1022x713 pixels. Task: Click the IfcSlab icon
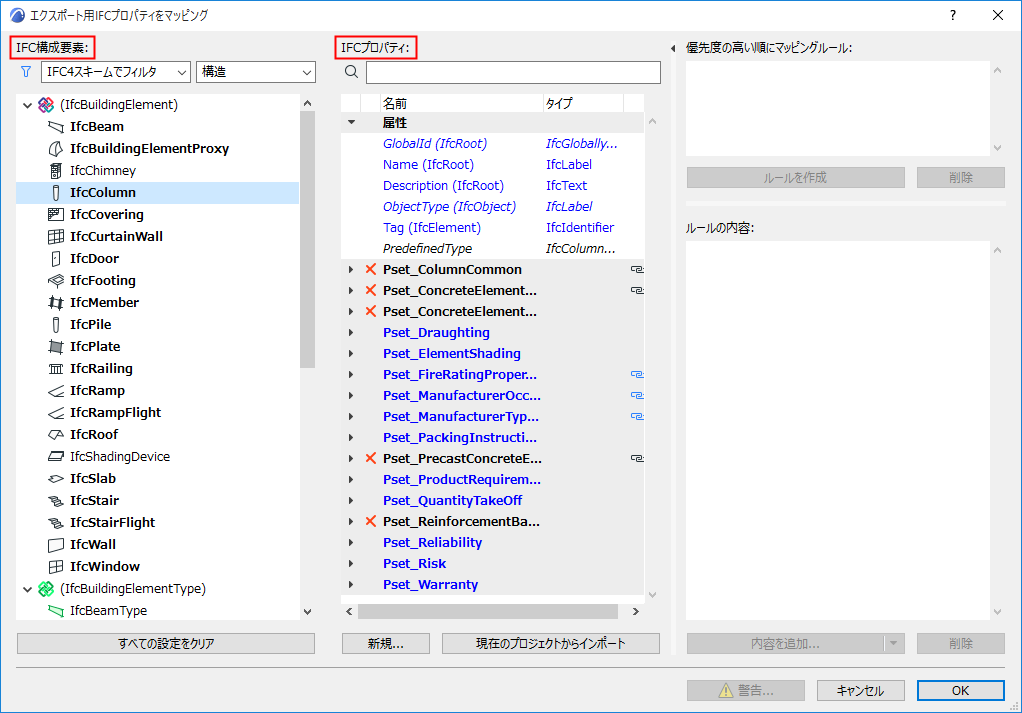pyautogui.click(x=56, y=479)
